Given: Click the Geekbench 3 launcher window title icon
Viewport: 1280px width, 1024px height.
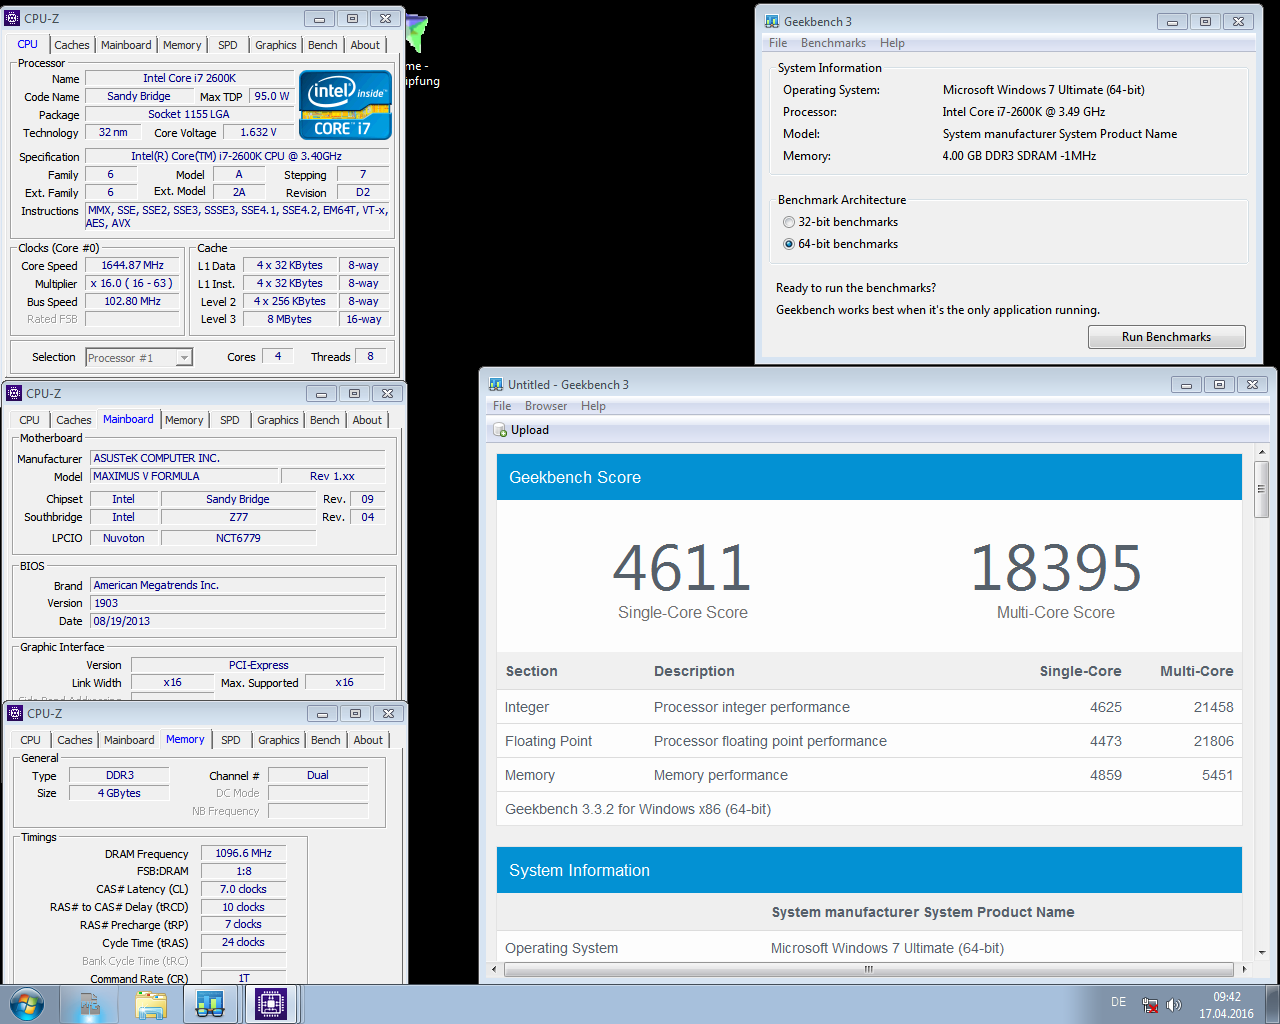Looking at the screenshot, I should pos(772,21).
